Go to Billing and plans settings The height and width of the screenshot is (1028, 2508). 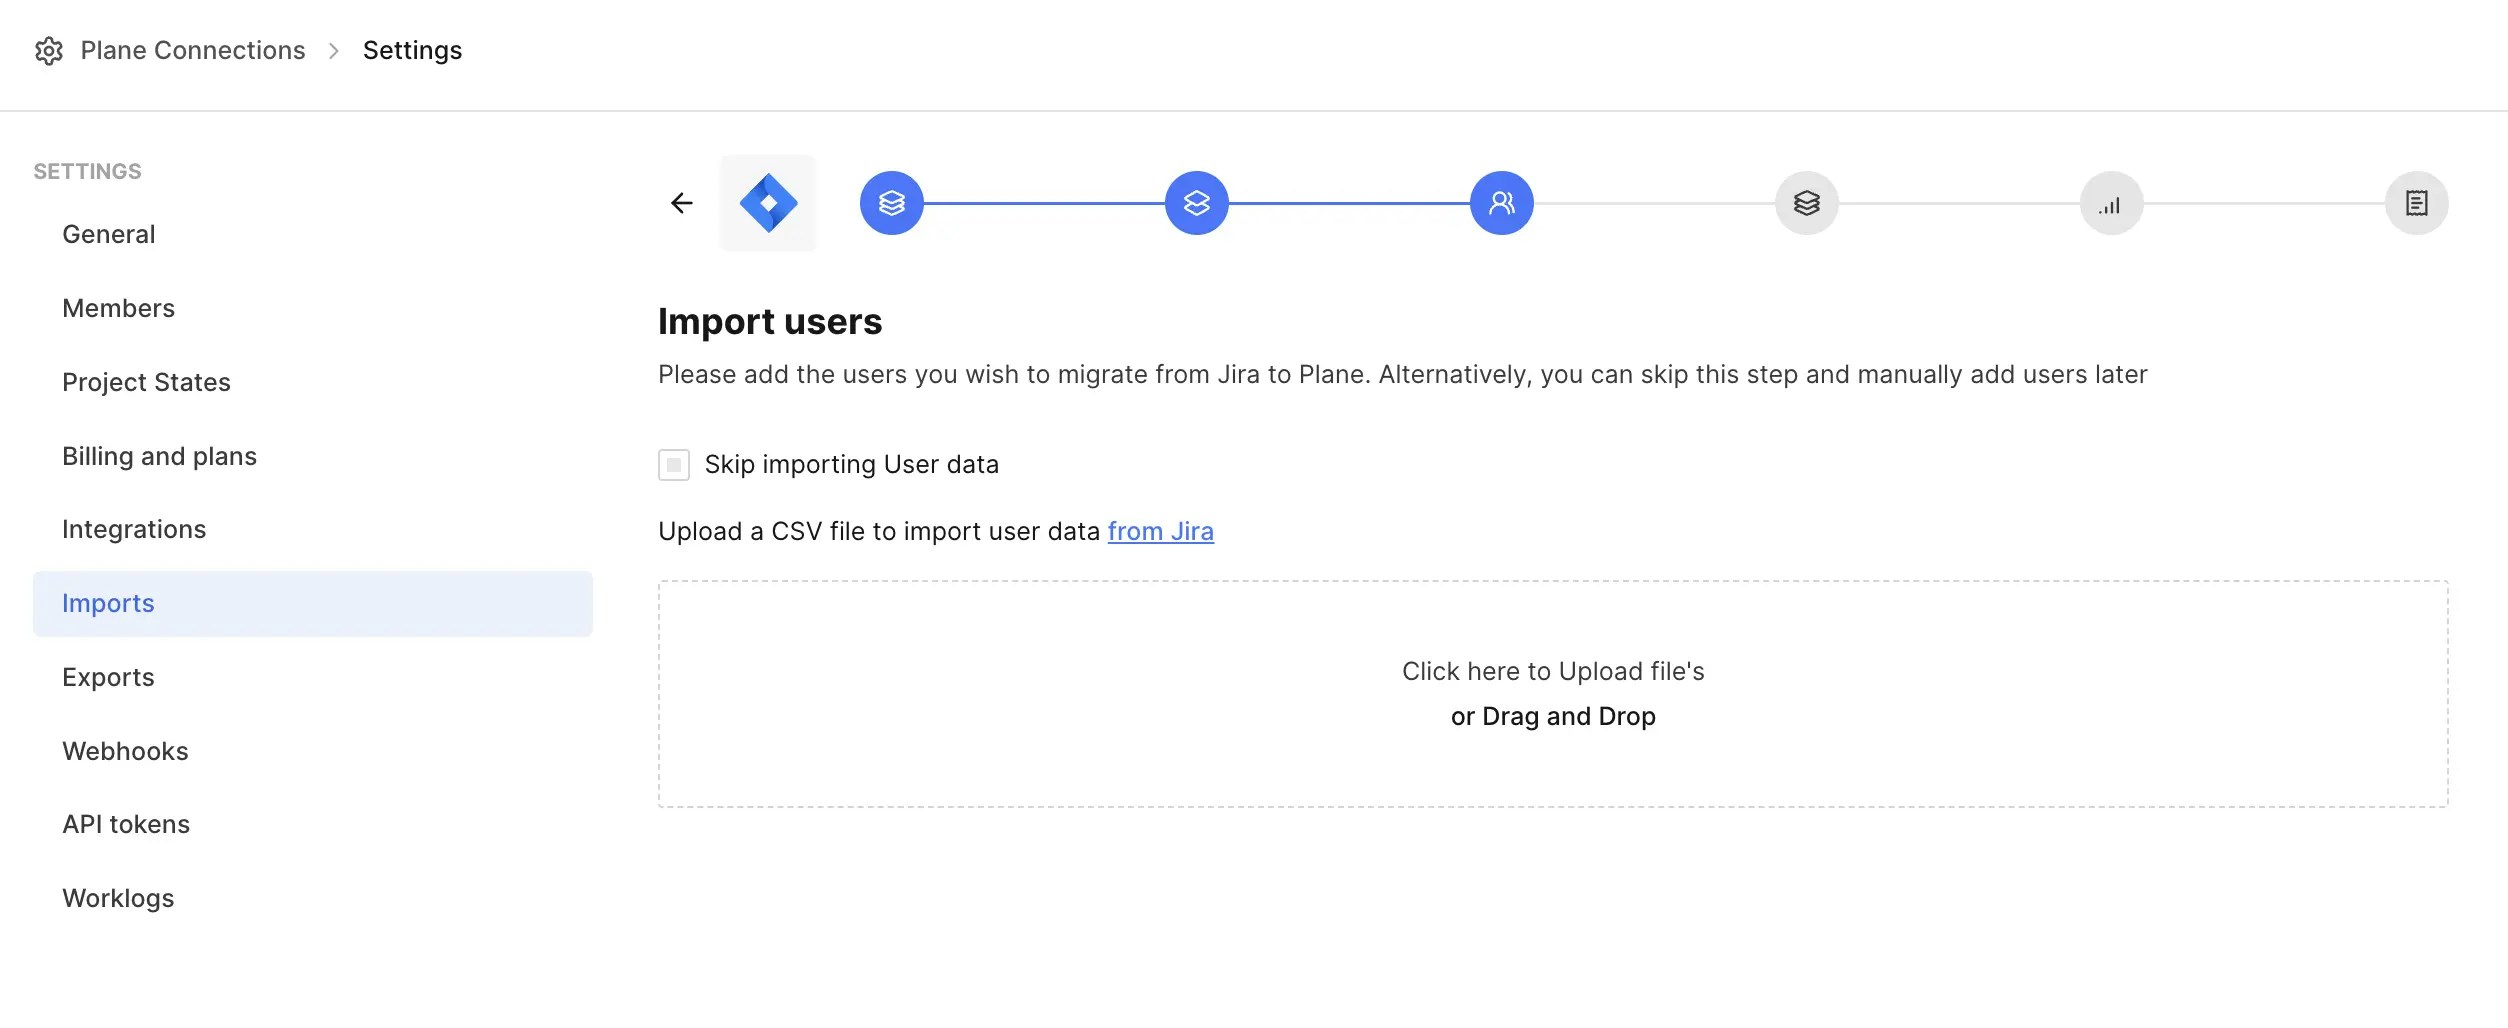click(159, 456)
